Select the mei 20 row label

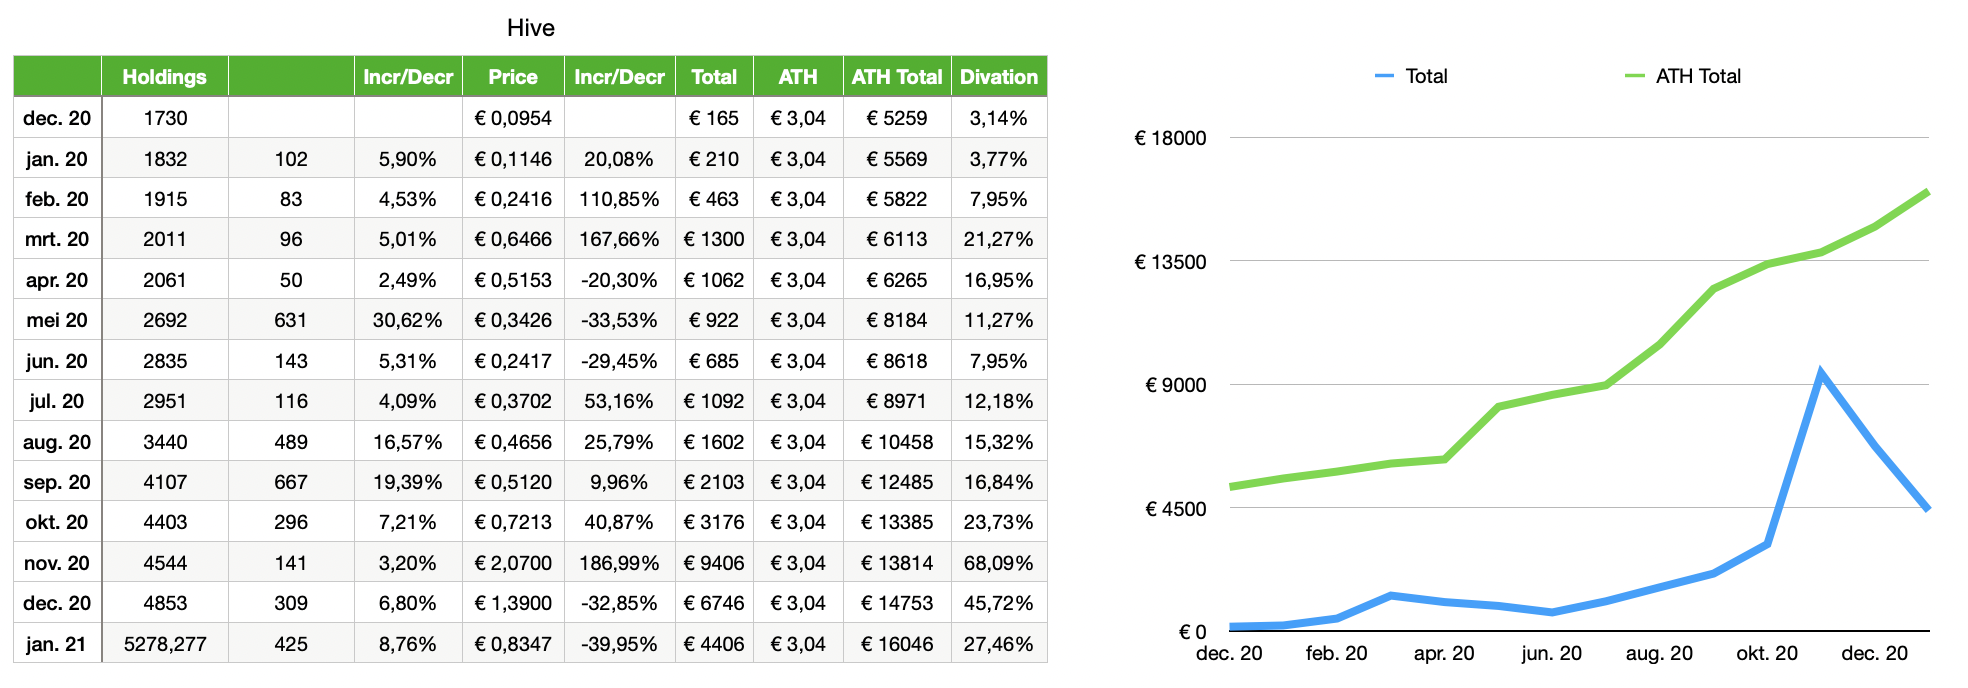point(57,320)
